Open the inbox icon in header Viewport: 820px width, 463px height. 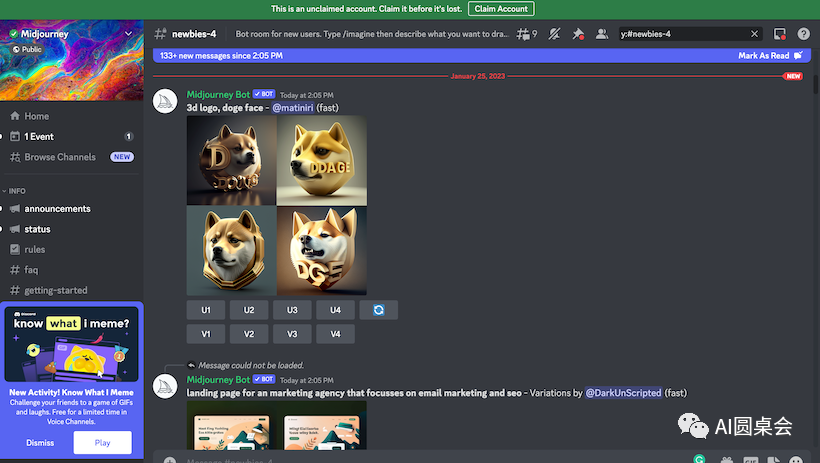779,34
